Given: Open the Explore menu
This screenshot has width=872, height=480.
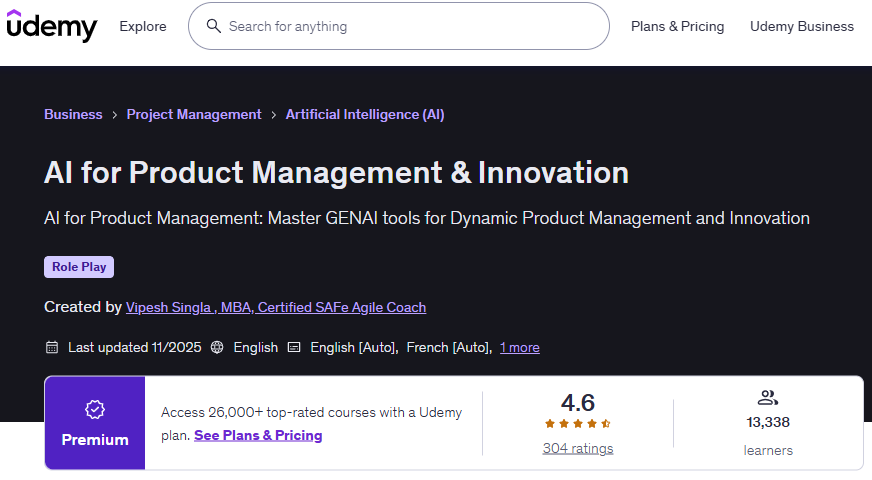Looking at the screenshot, I should click(x=143, y=26).
